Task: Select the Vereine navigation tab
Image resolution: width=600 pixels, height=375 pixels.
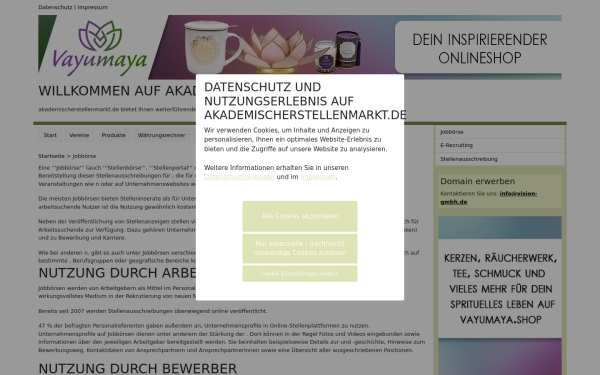Action: (79, 135)
